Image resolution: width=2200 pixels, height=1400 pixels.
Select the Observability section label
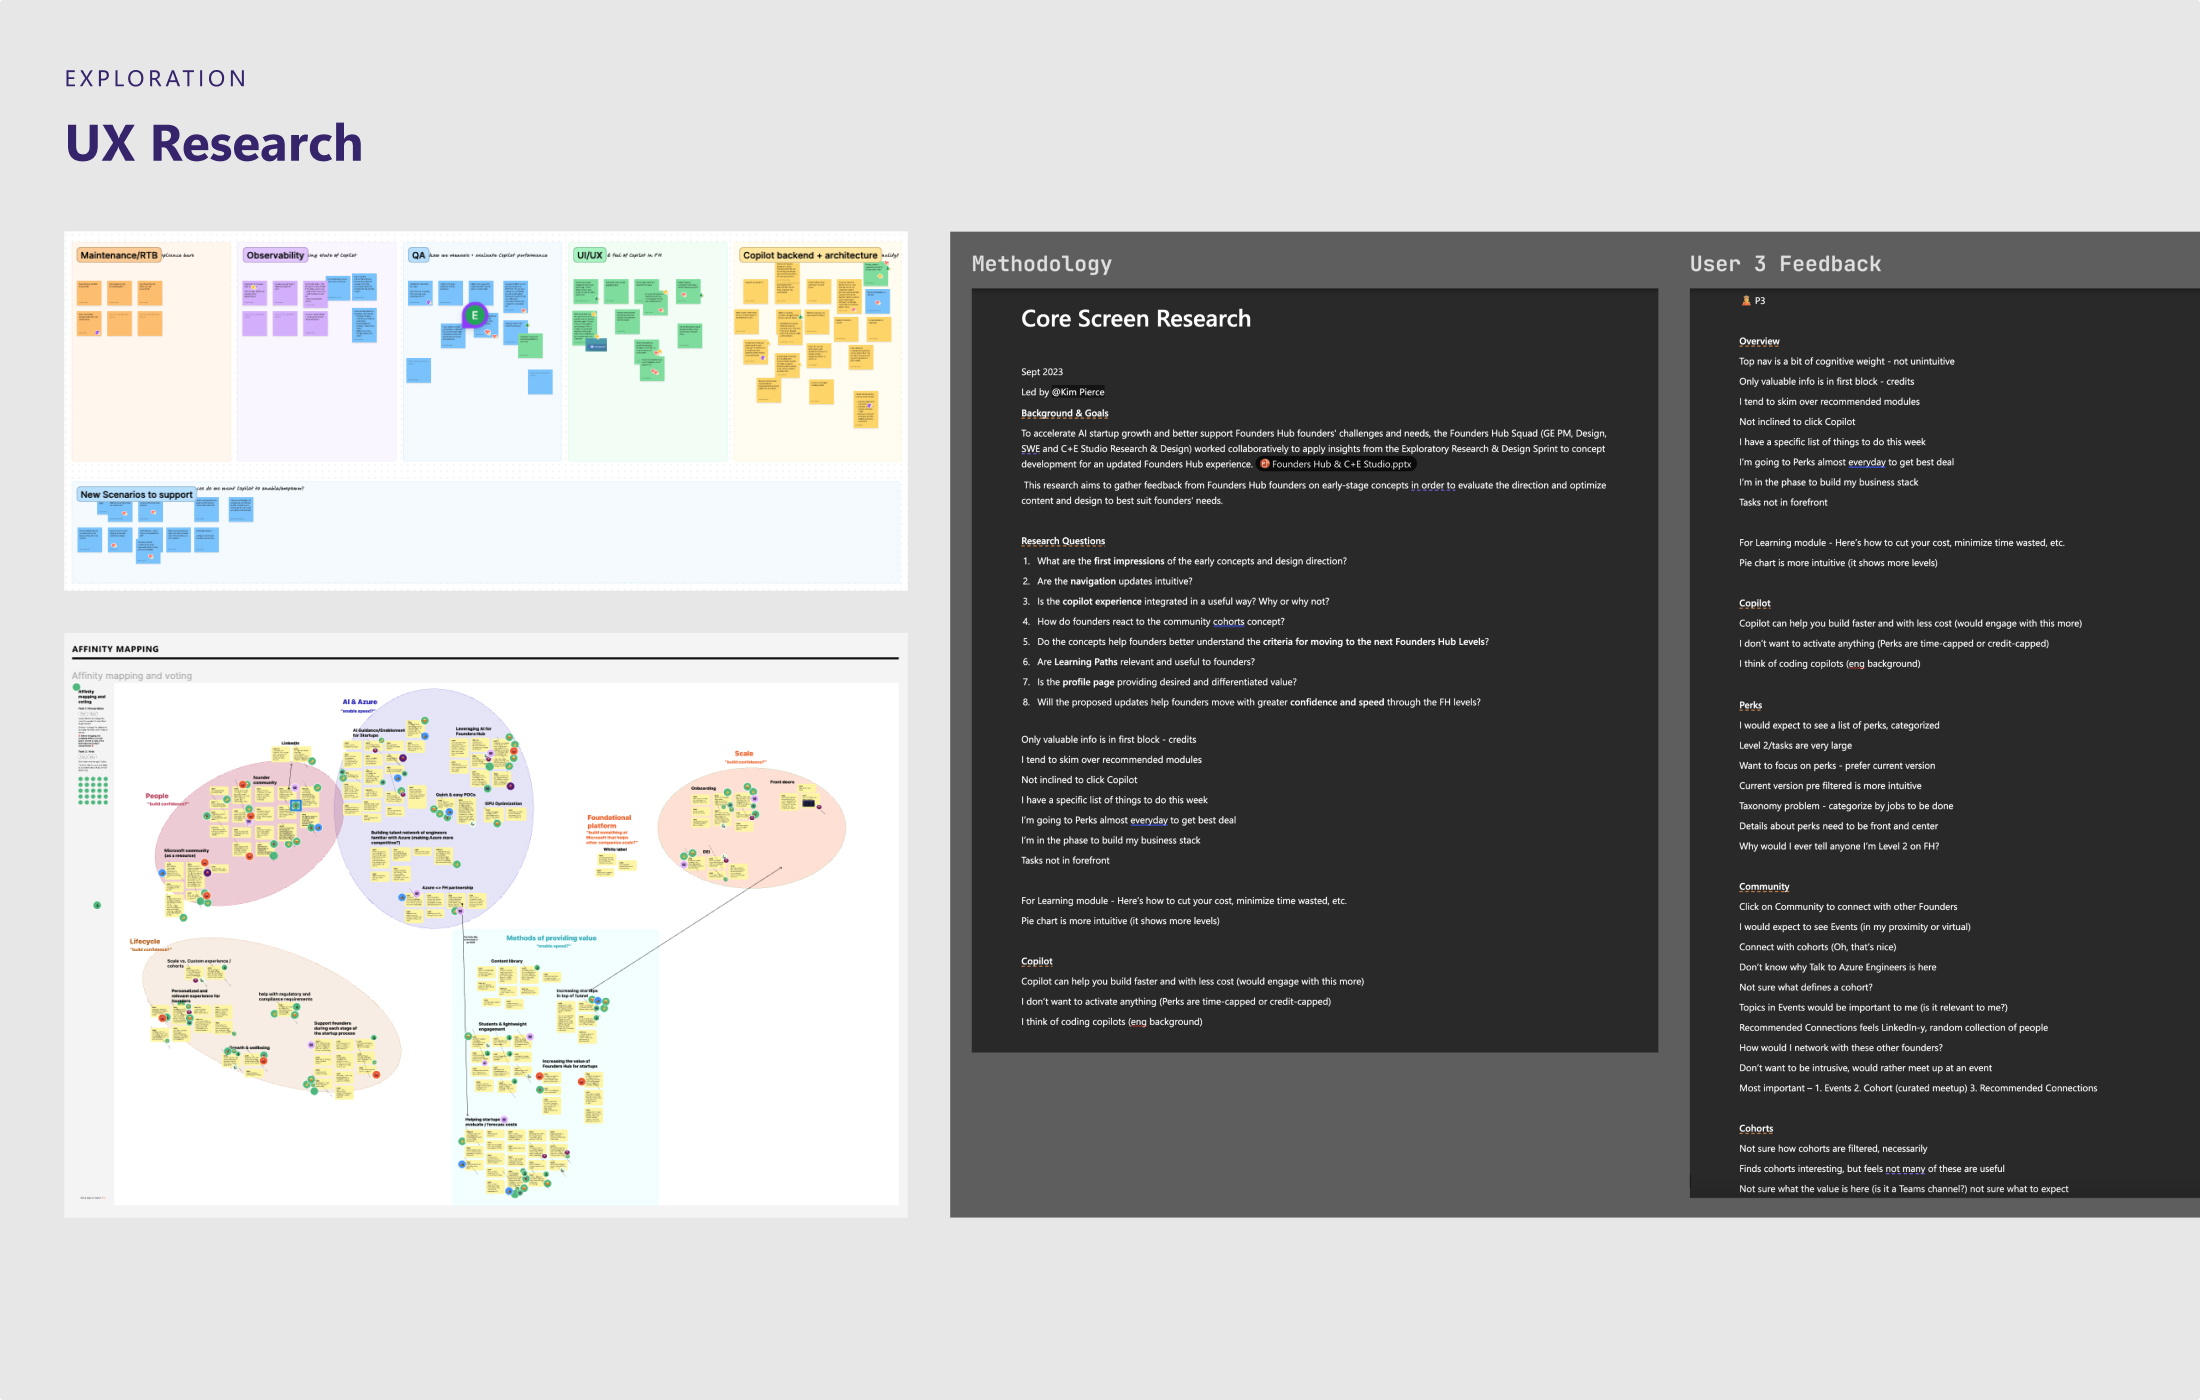click(x=275, y=255)
